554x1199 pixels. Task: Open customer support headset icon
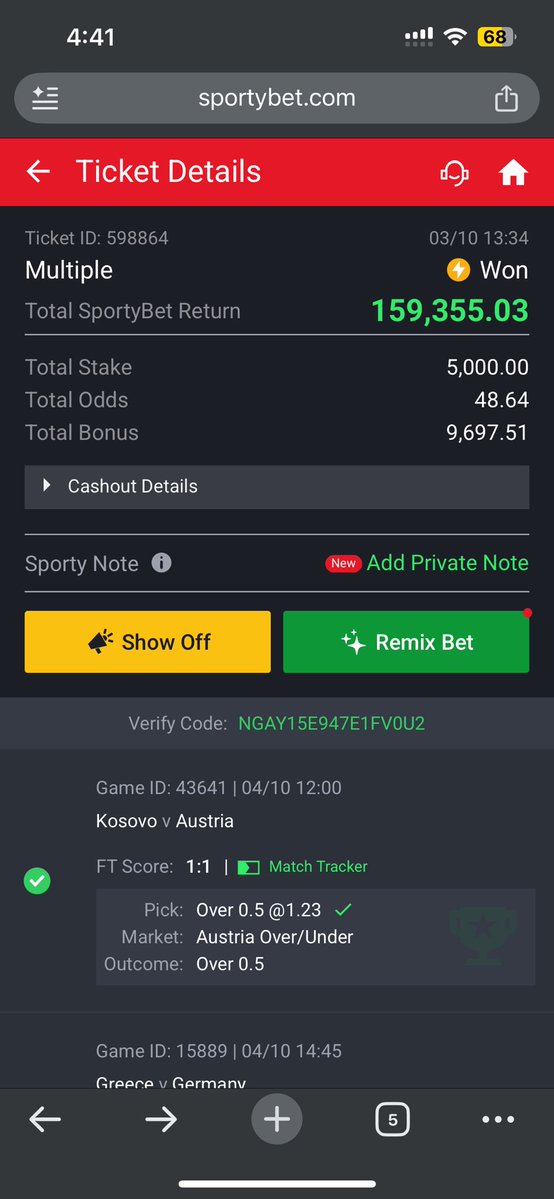[455, 172]
